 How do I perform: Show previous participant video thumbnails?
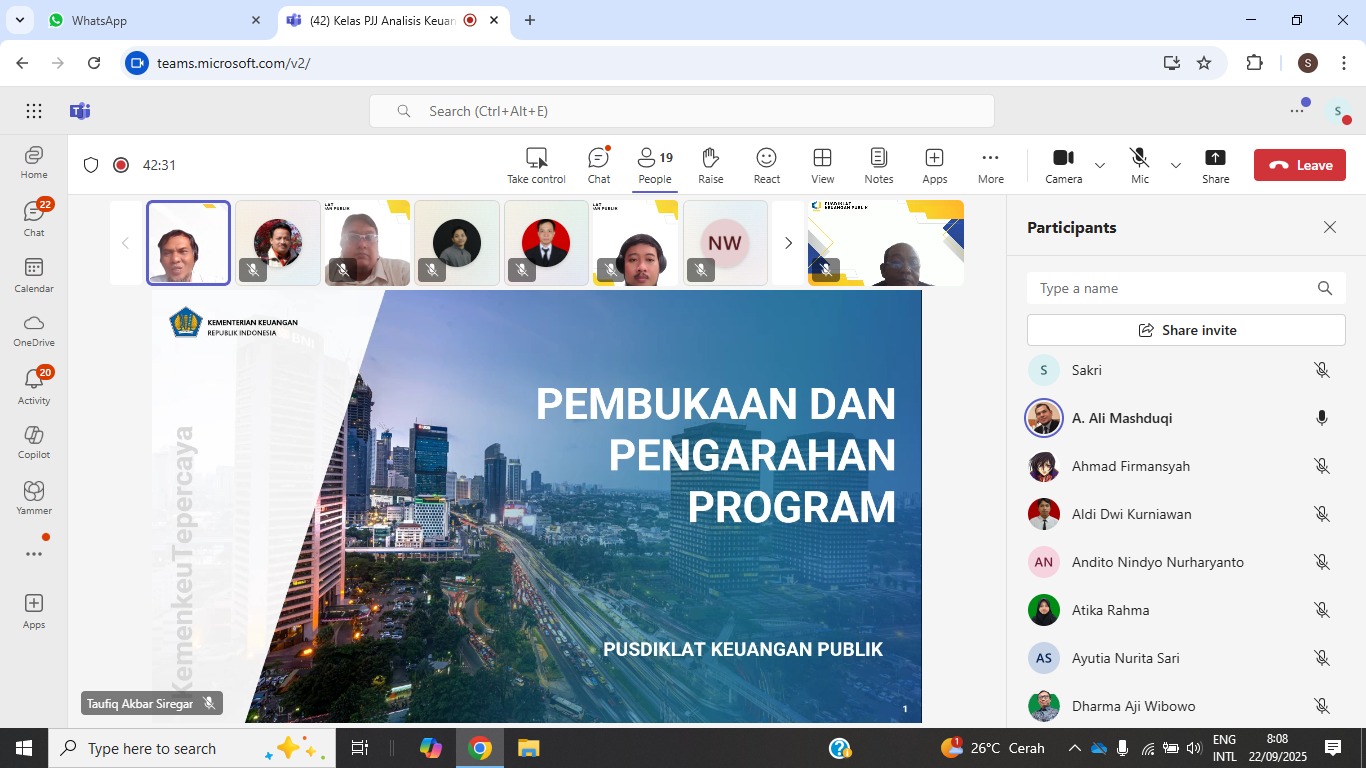click(125, 243)
